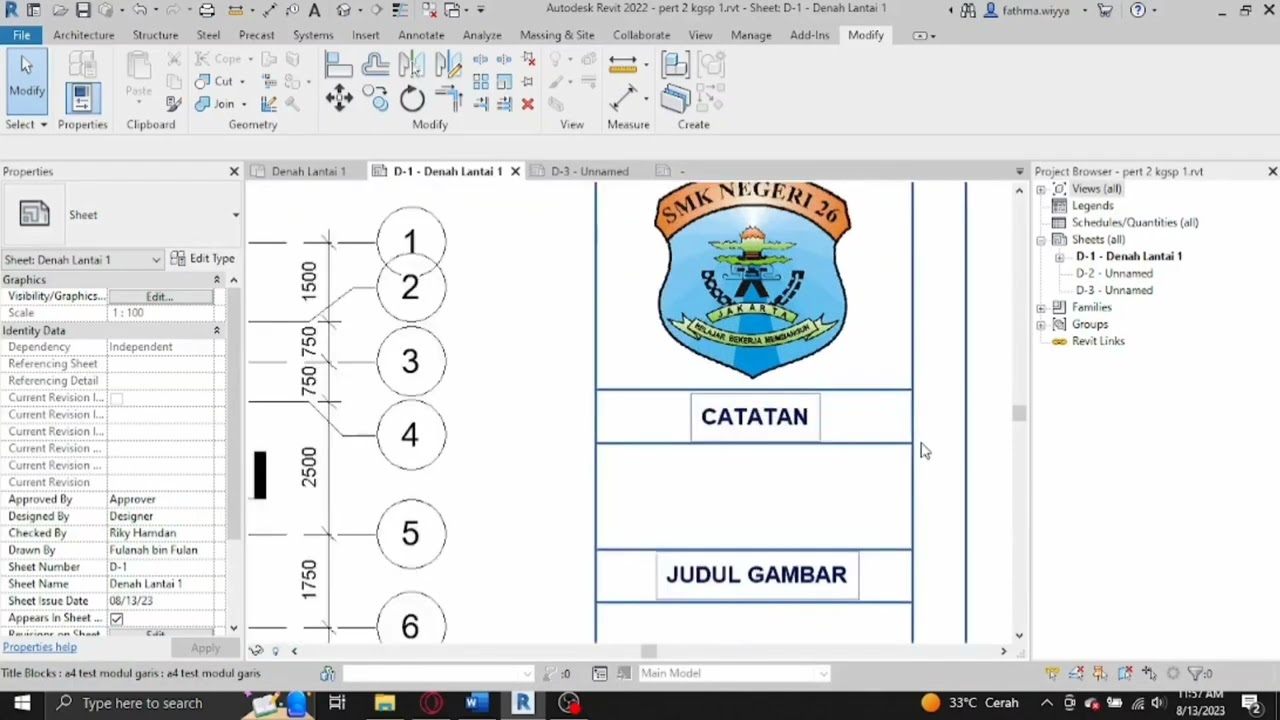Click the Join geometry tool

pyautogui.click(x=215, y=104)
